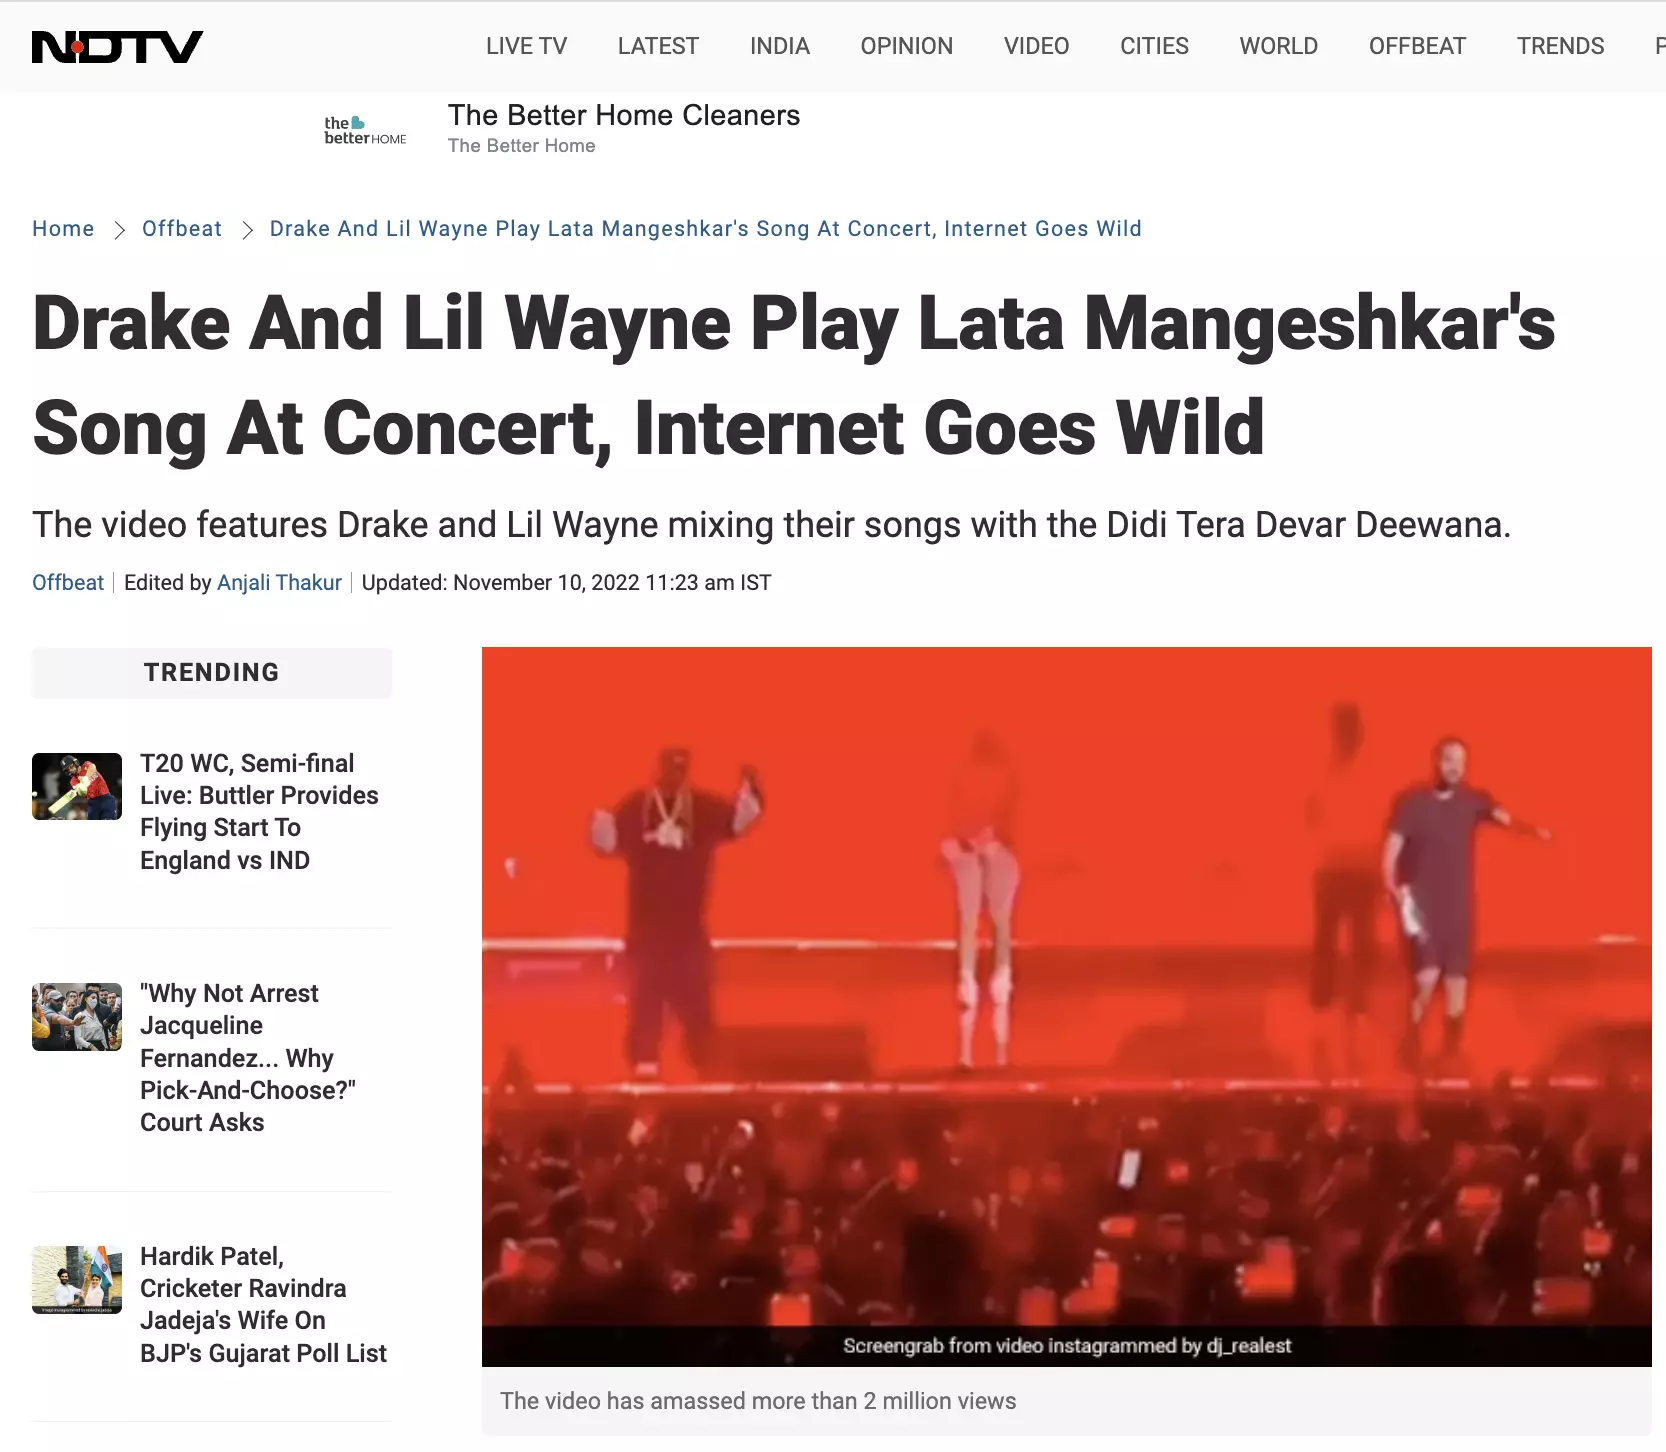The width and height of the screenshot is (1666, 1452).
Task: Navigate to CITIES section
Action: click(1155, 46)
